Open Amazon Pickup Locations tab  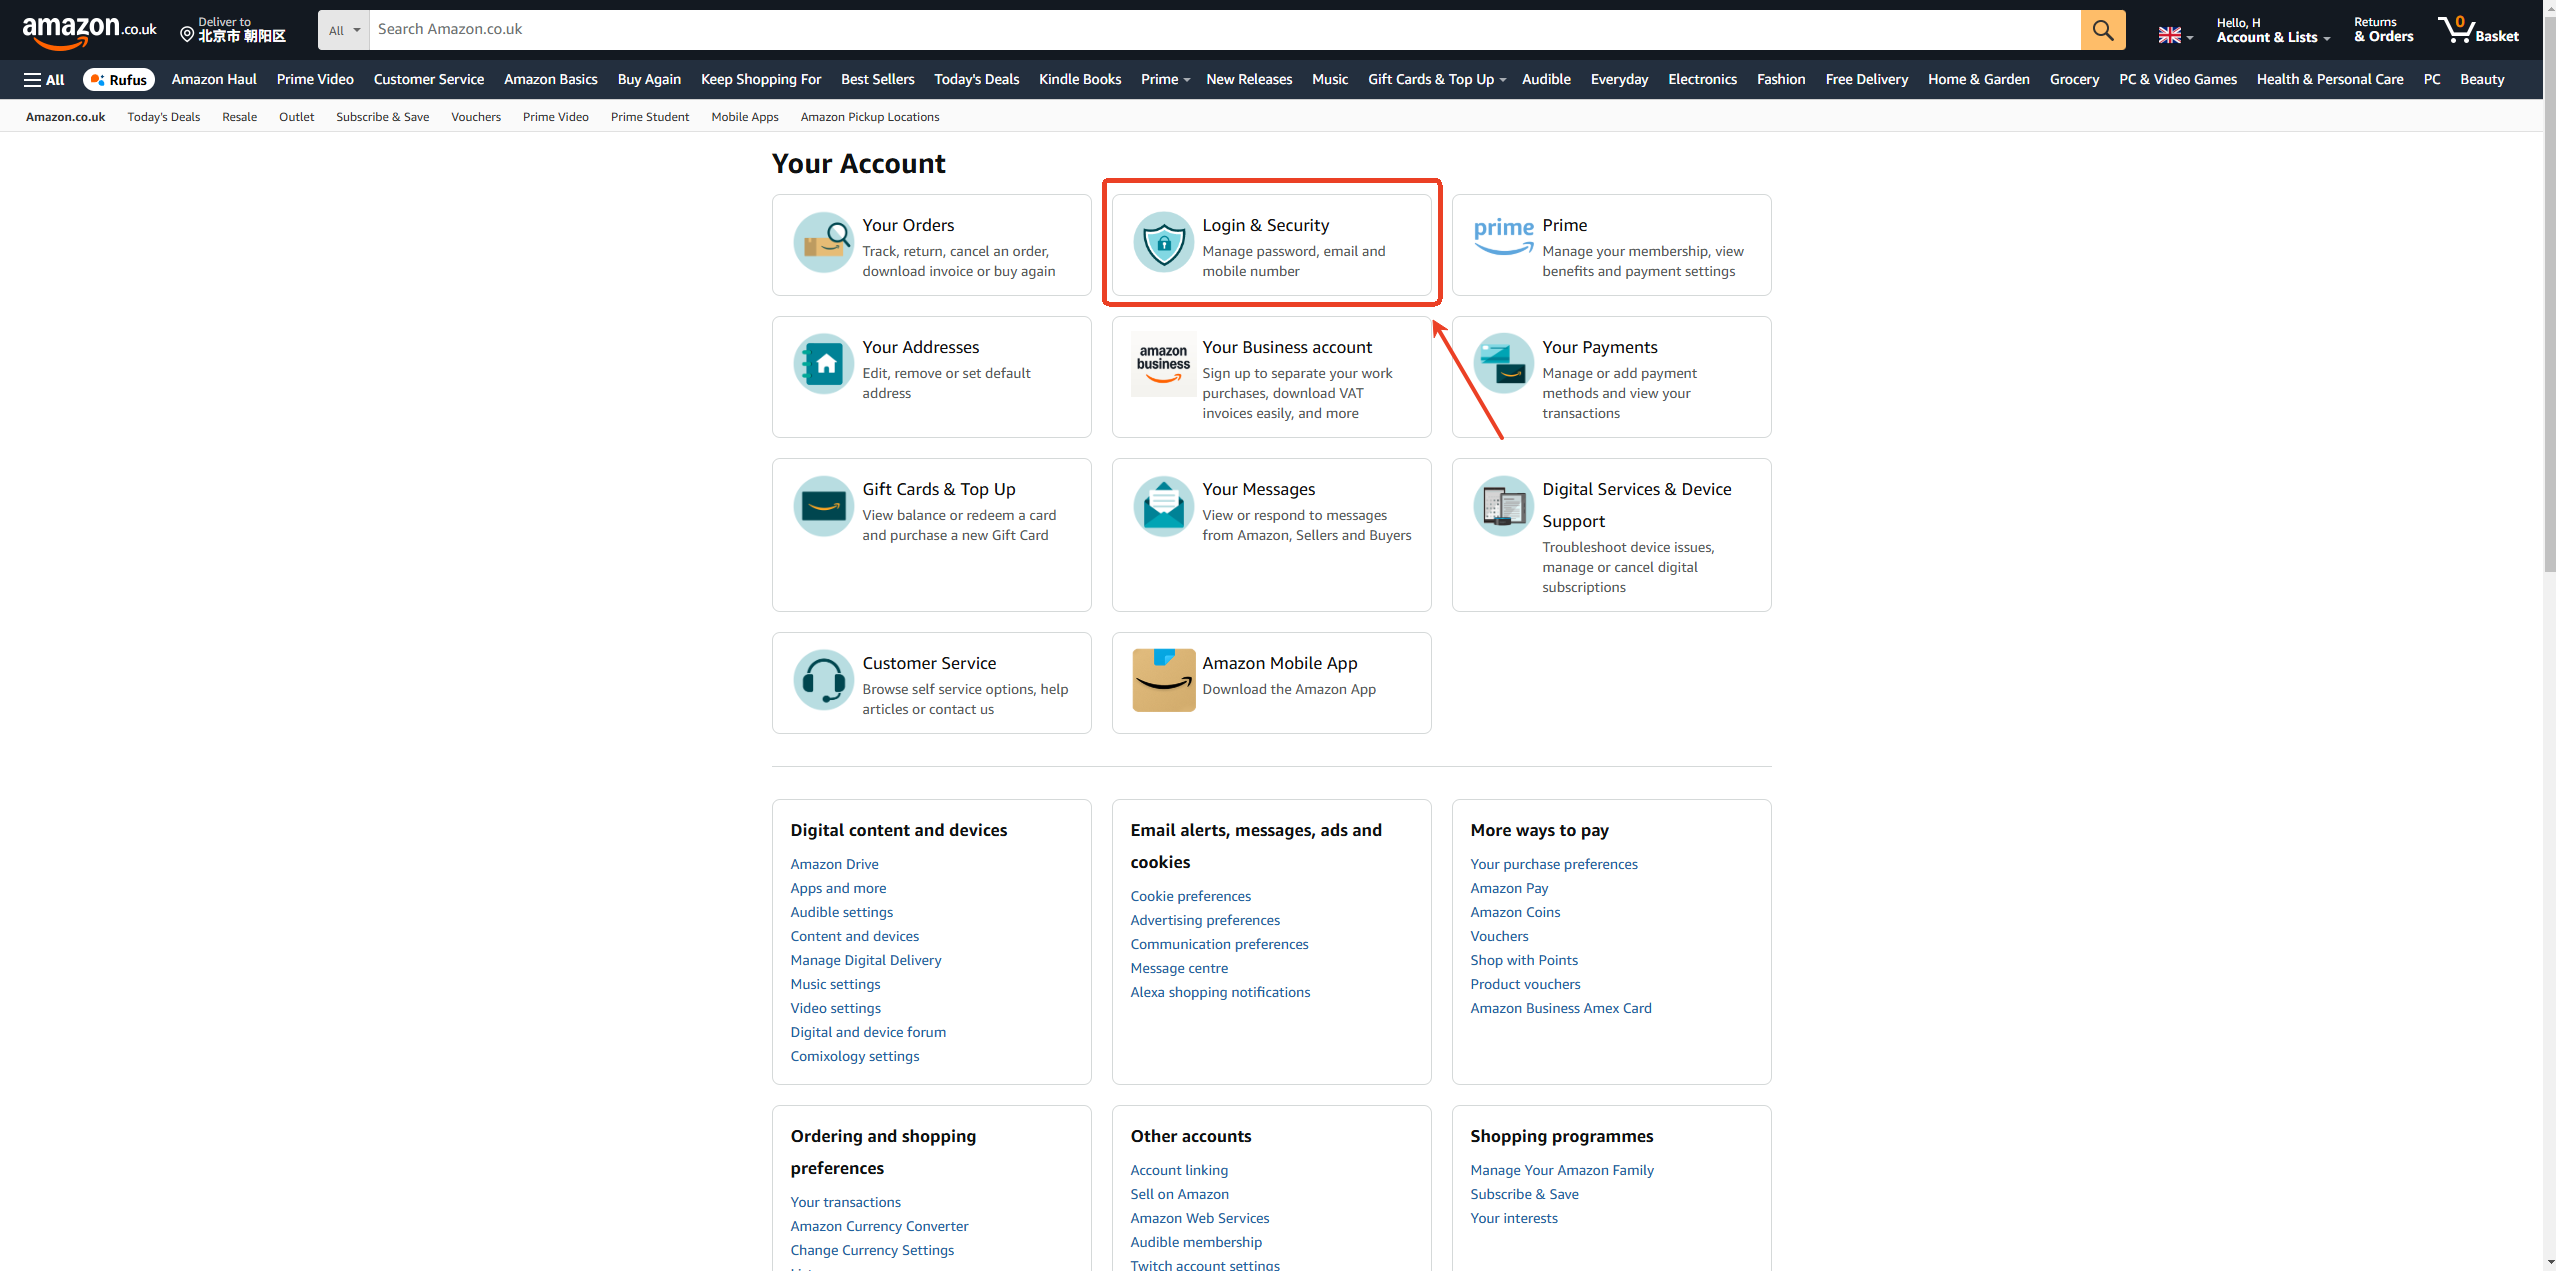[x=870, y=117]
